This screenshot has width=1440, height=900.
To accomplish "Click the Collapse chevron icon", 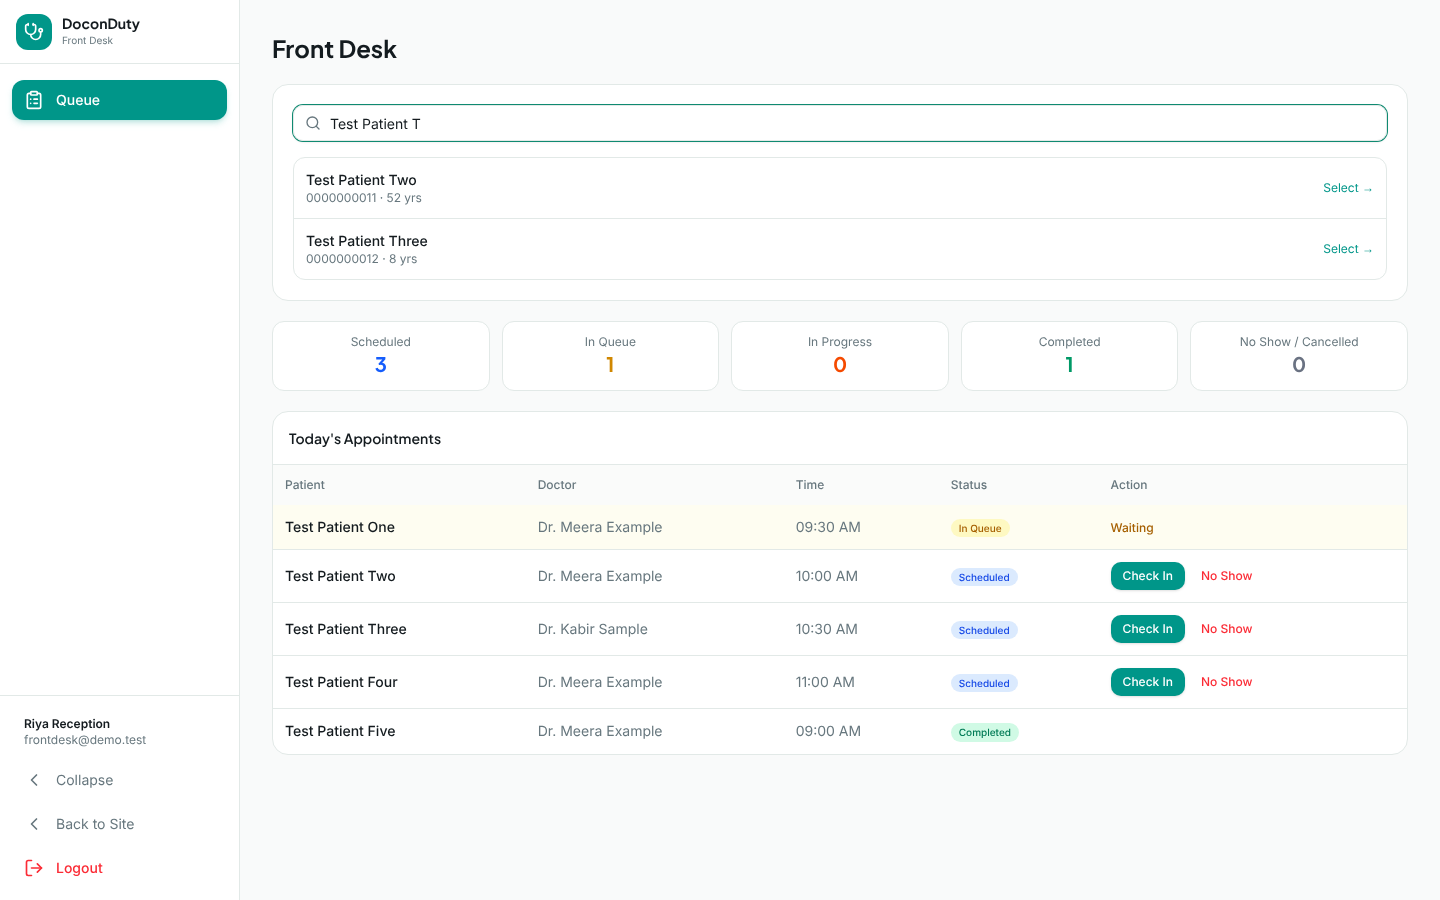I will [34, 780].
